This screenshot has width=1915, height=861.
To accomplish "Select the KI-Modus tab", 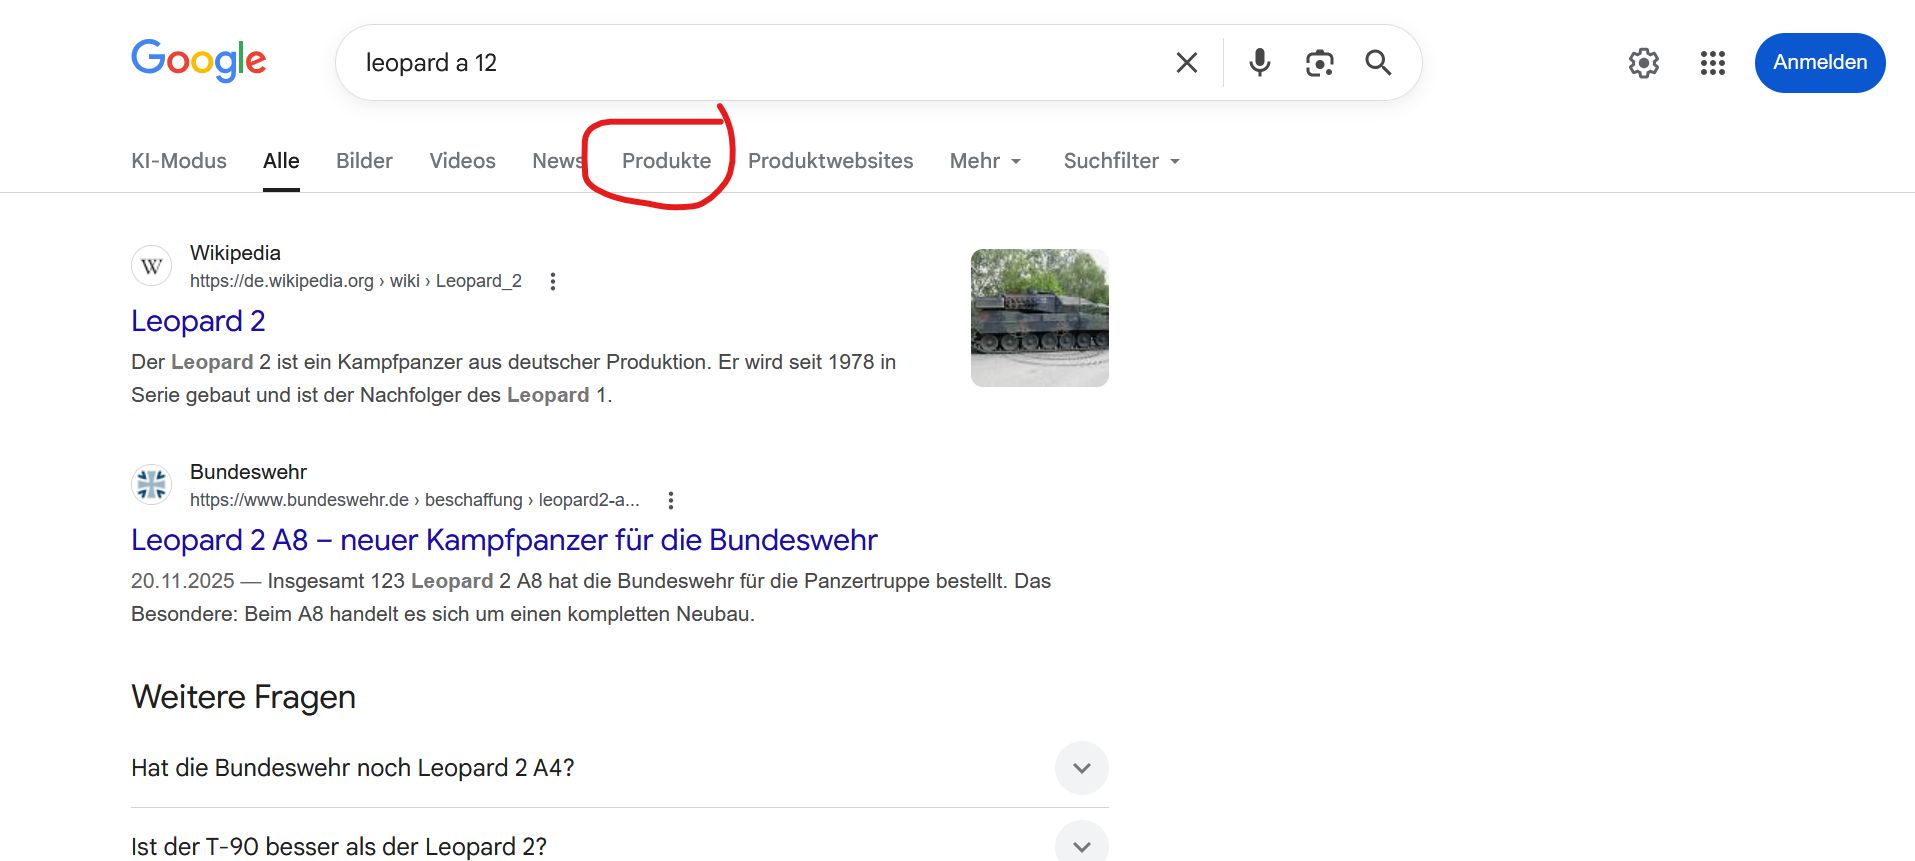I will (x=179, y=161).
